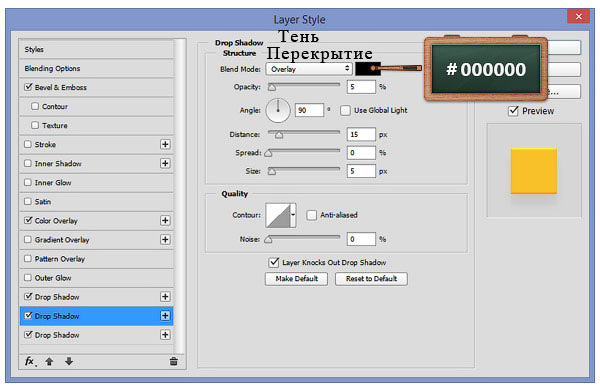Click plus icon on last Drop Shadow row
This screenshot has width=600, height=390.
tap(165, 335)
